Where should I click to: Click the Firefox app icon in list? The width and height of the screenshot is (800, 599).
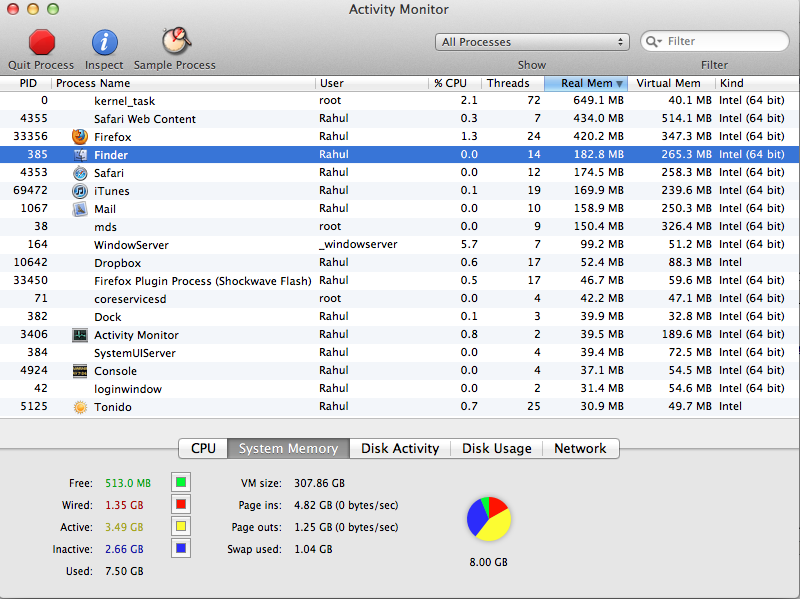point(80,137)
